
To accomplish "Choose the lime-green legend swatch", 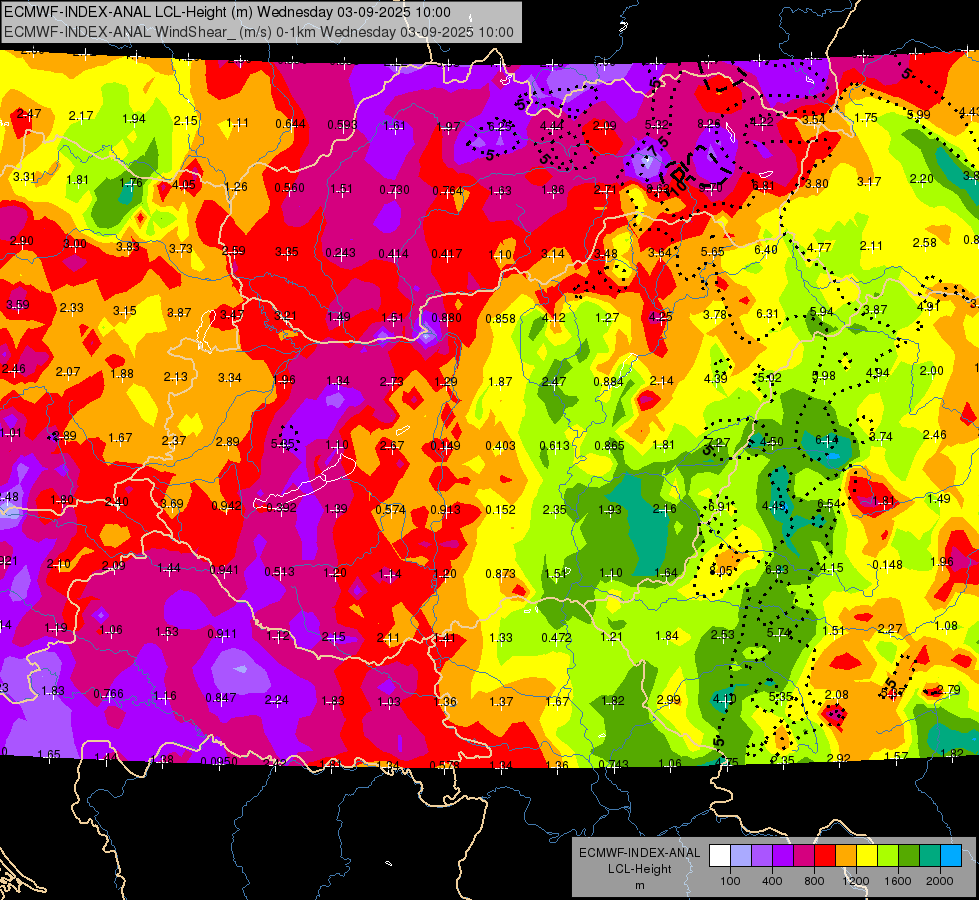I will point(888,856).
